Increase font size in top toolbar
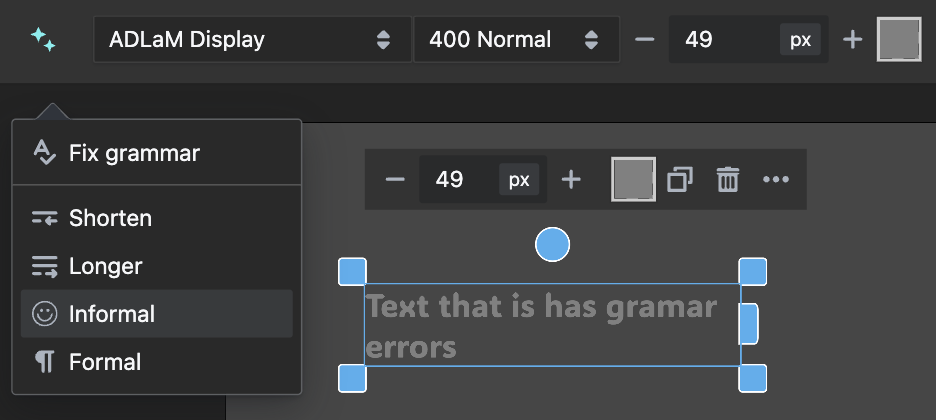The width and height of the screenshot is (936, 420). click(852, 39)
